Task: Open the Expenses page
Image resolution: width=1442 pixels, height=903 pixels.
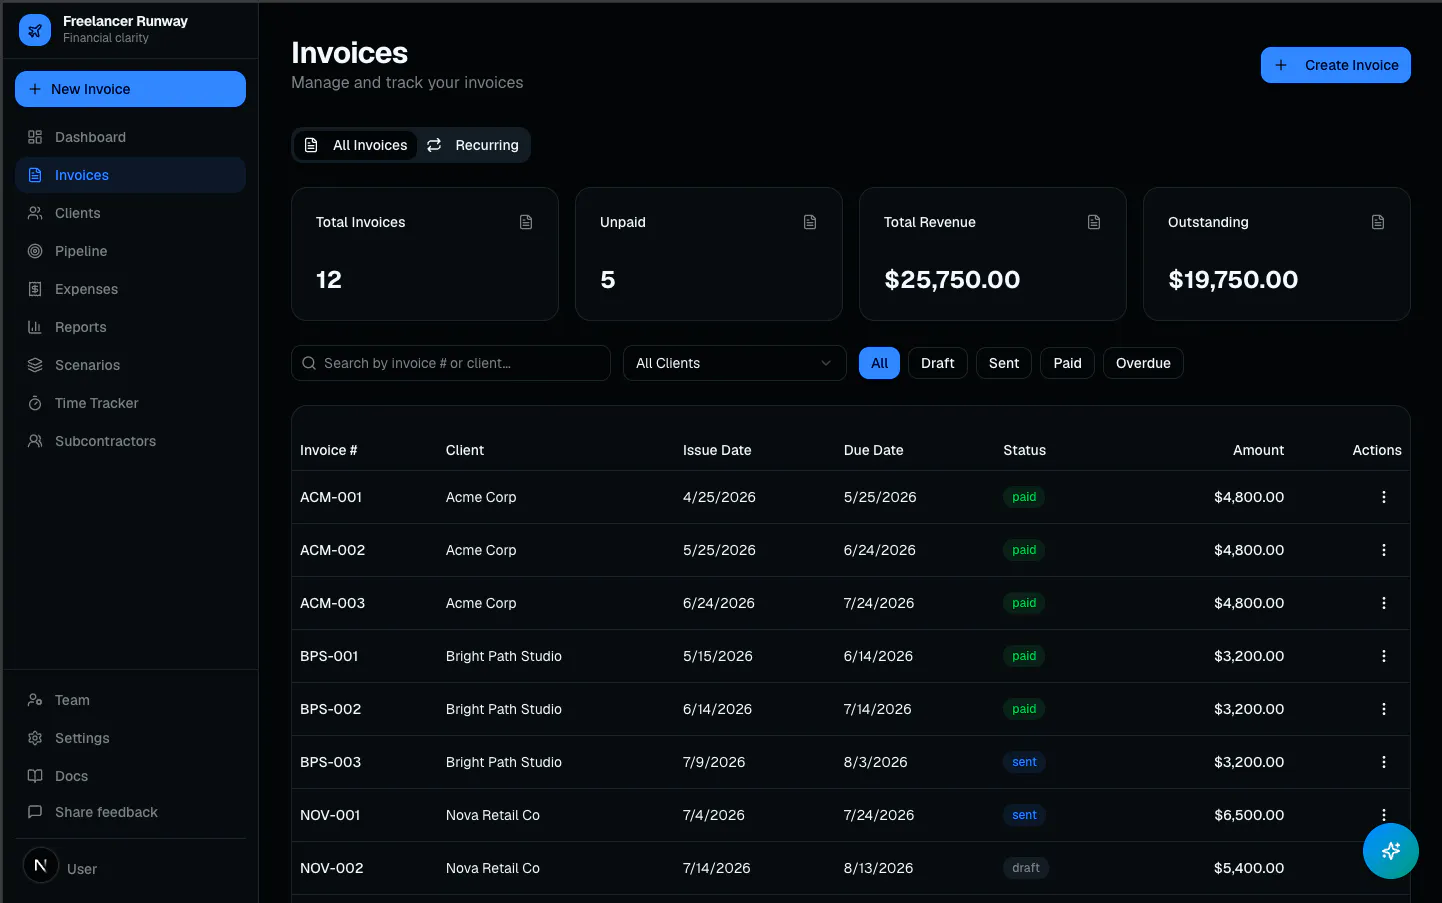Action: click(130, 289)
